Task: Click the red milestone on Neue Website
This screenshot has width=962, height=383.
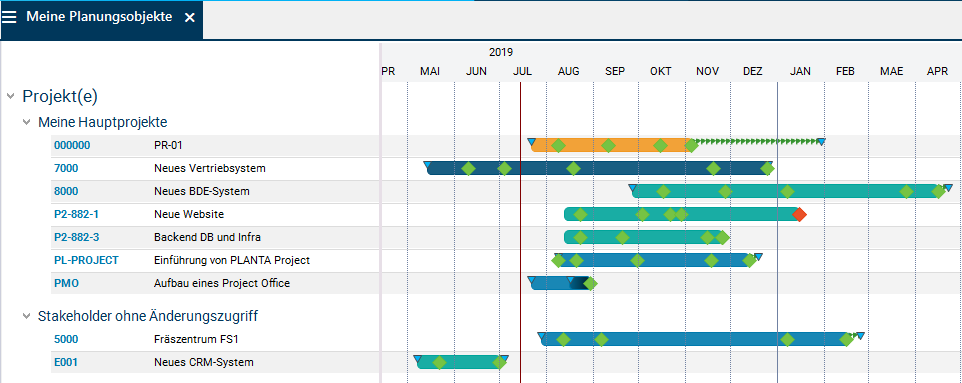Action: pyautogui.click(x=799, y=214)
